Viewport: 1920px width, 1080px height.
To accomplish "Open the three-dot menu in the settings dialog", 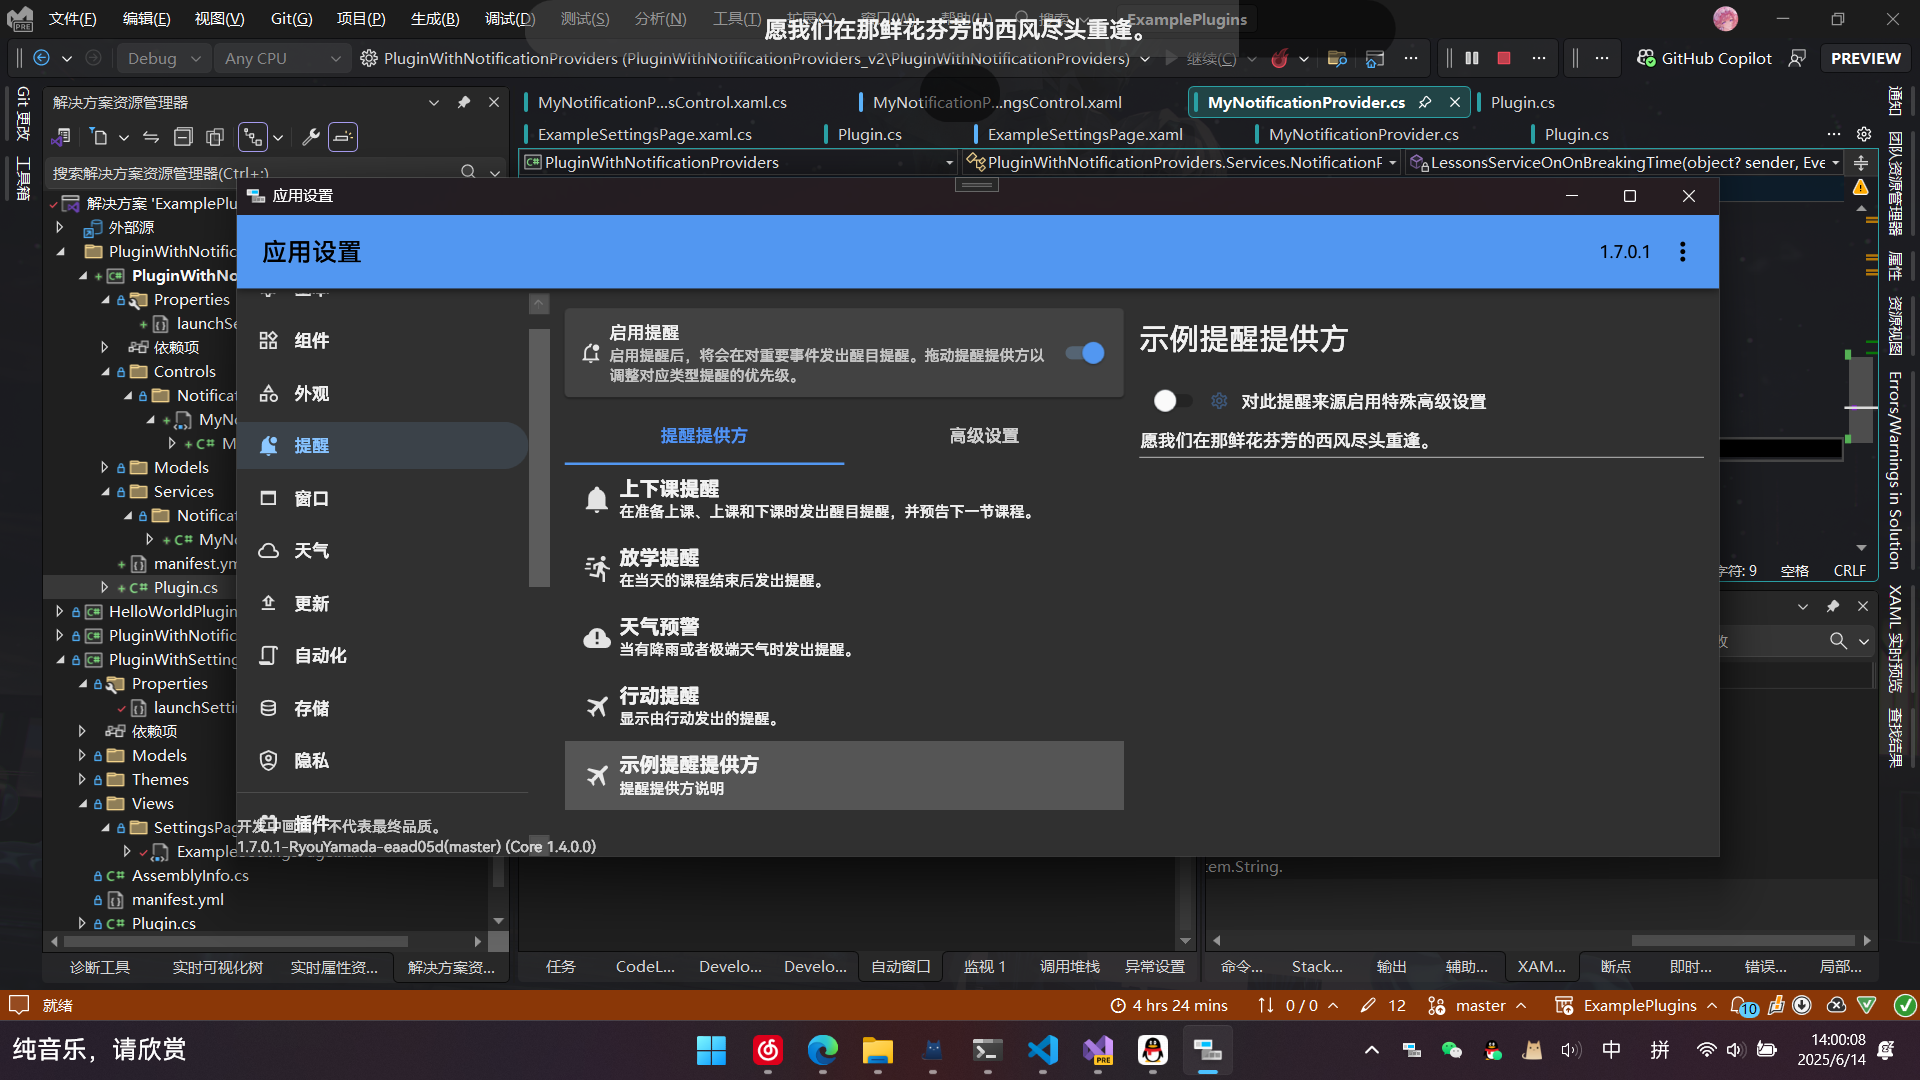I will [1682, 252].
